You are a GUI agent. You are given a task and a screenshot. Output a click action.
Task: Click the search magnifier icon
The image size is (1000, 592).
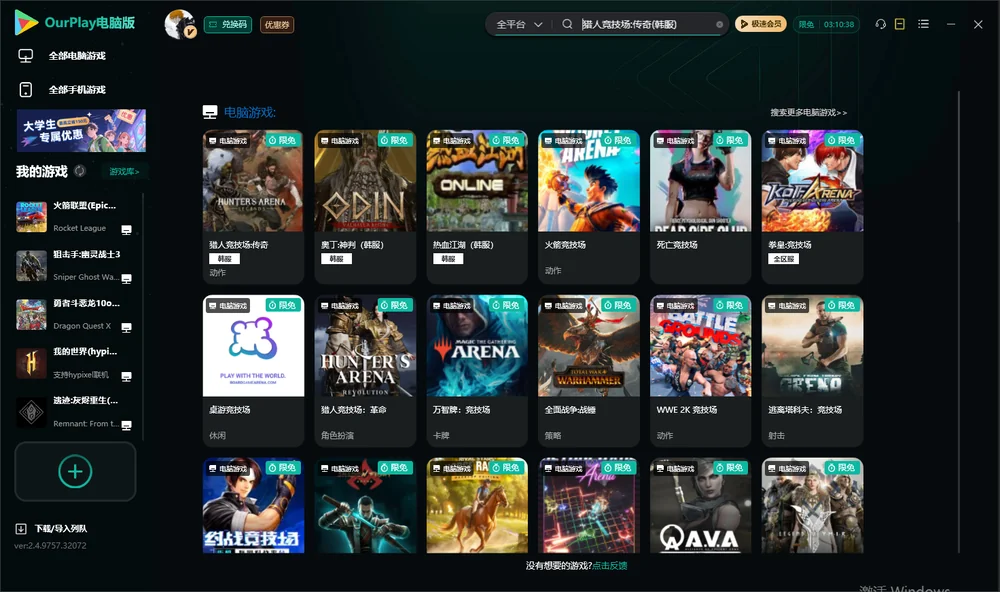coord(567,24)
